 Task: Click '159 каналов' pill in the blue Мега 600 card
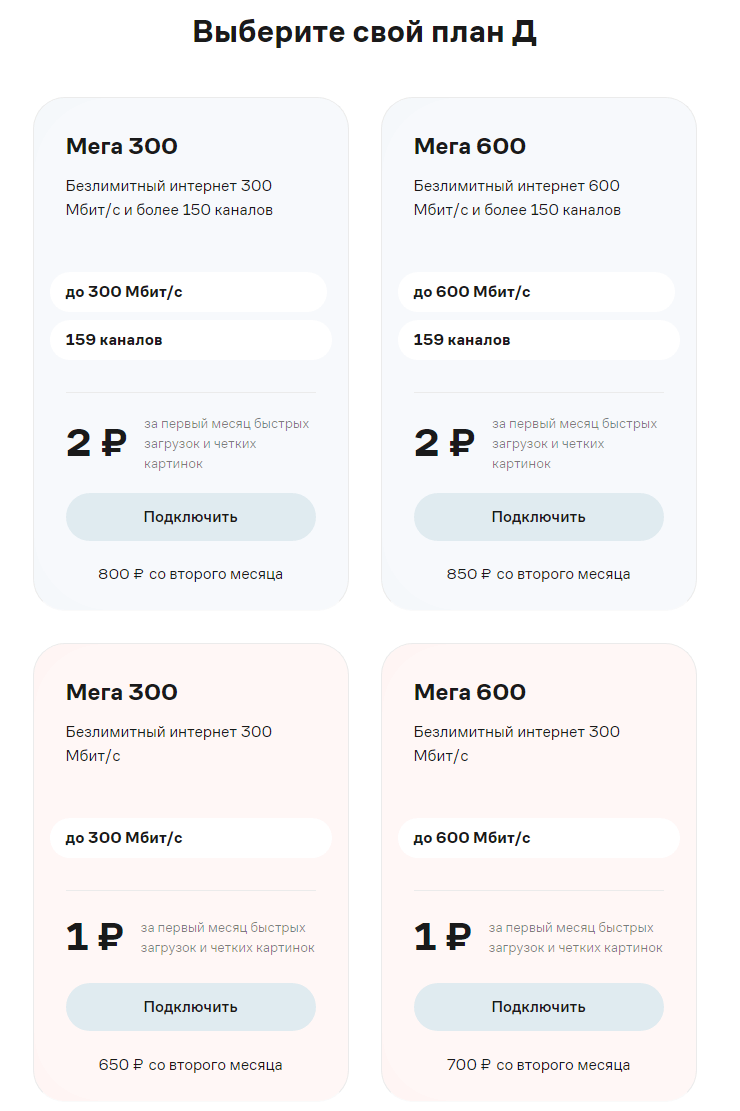pyautogui.click(x=538, y=340)
